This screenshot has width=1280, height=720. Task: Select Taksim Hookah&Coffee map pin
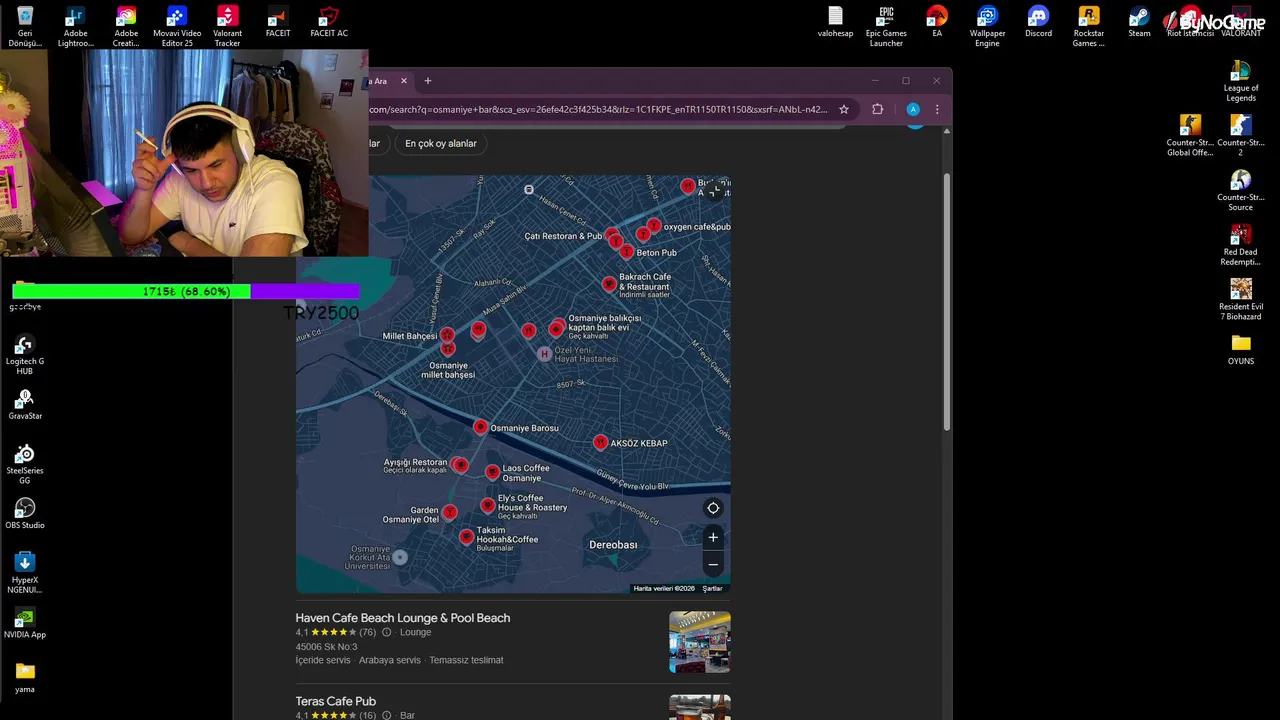click(466, 537)
